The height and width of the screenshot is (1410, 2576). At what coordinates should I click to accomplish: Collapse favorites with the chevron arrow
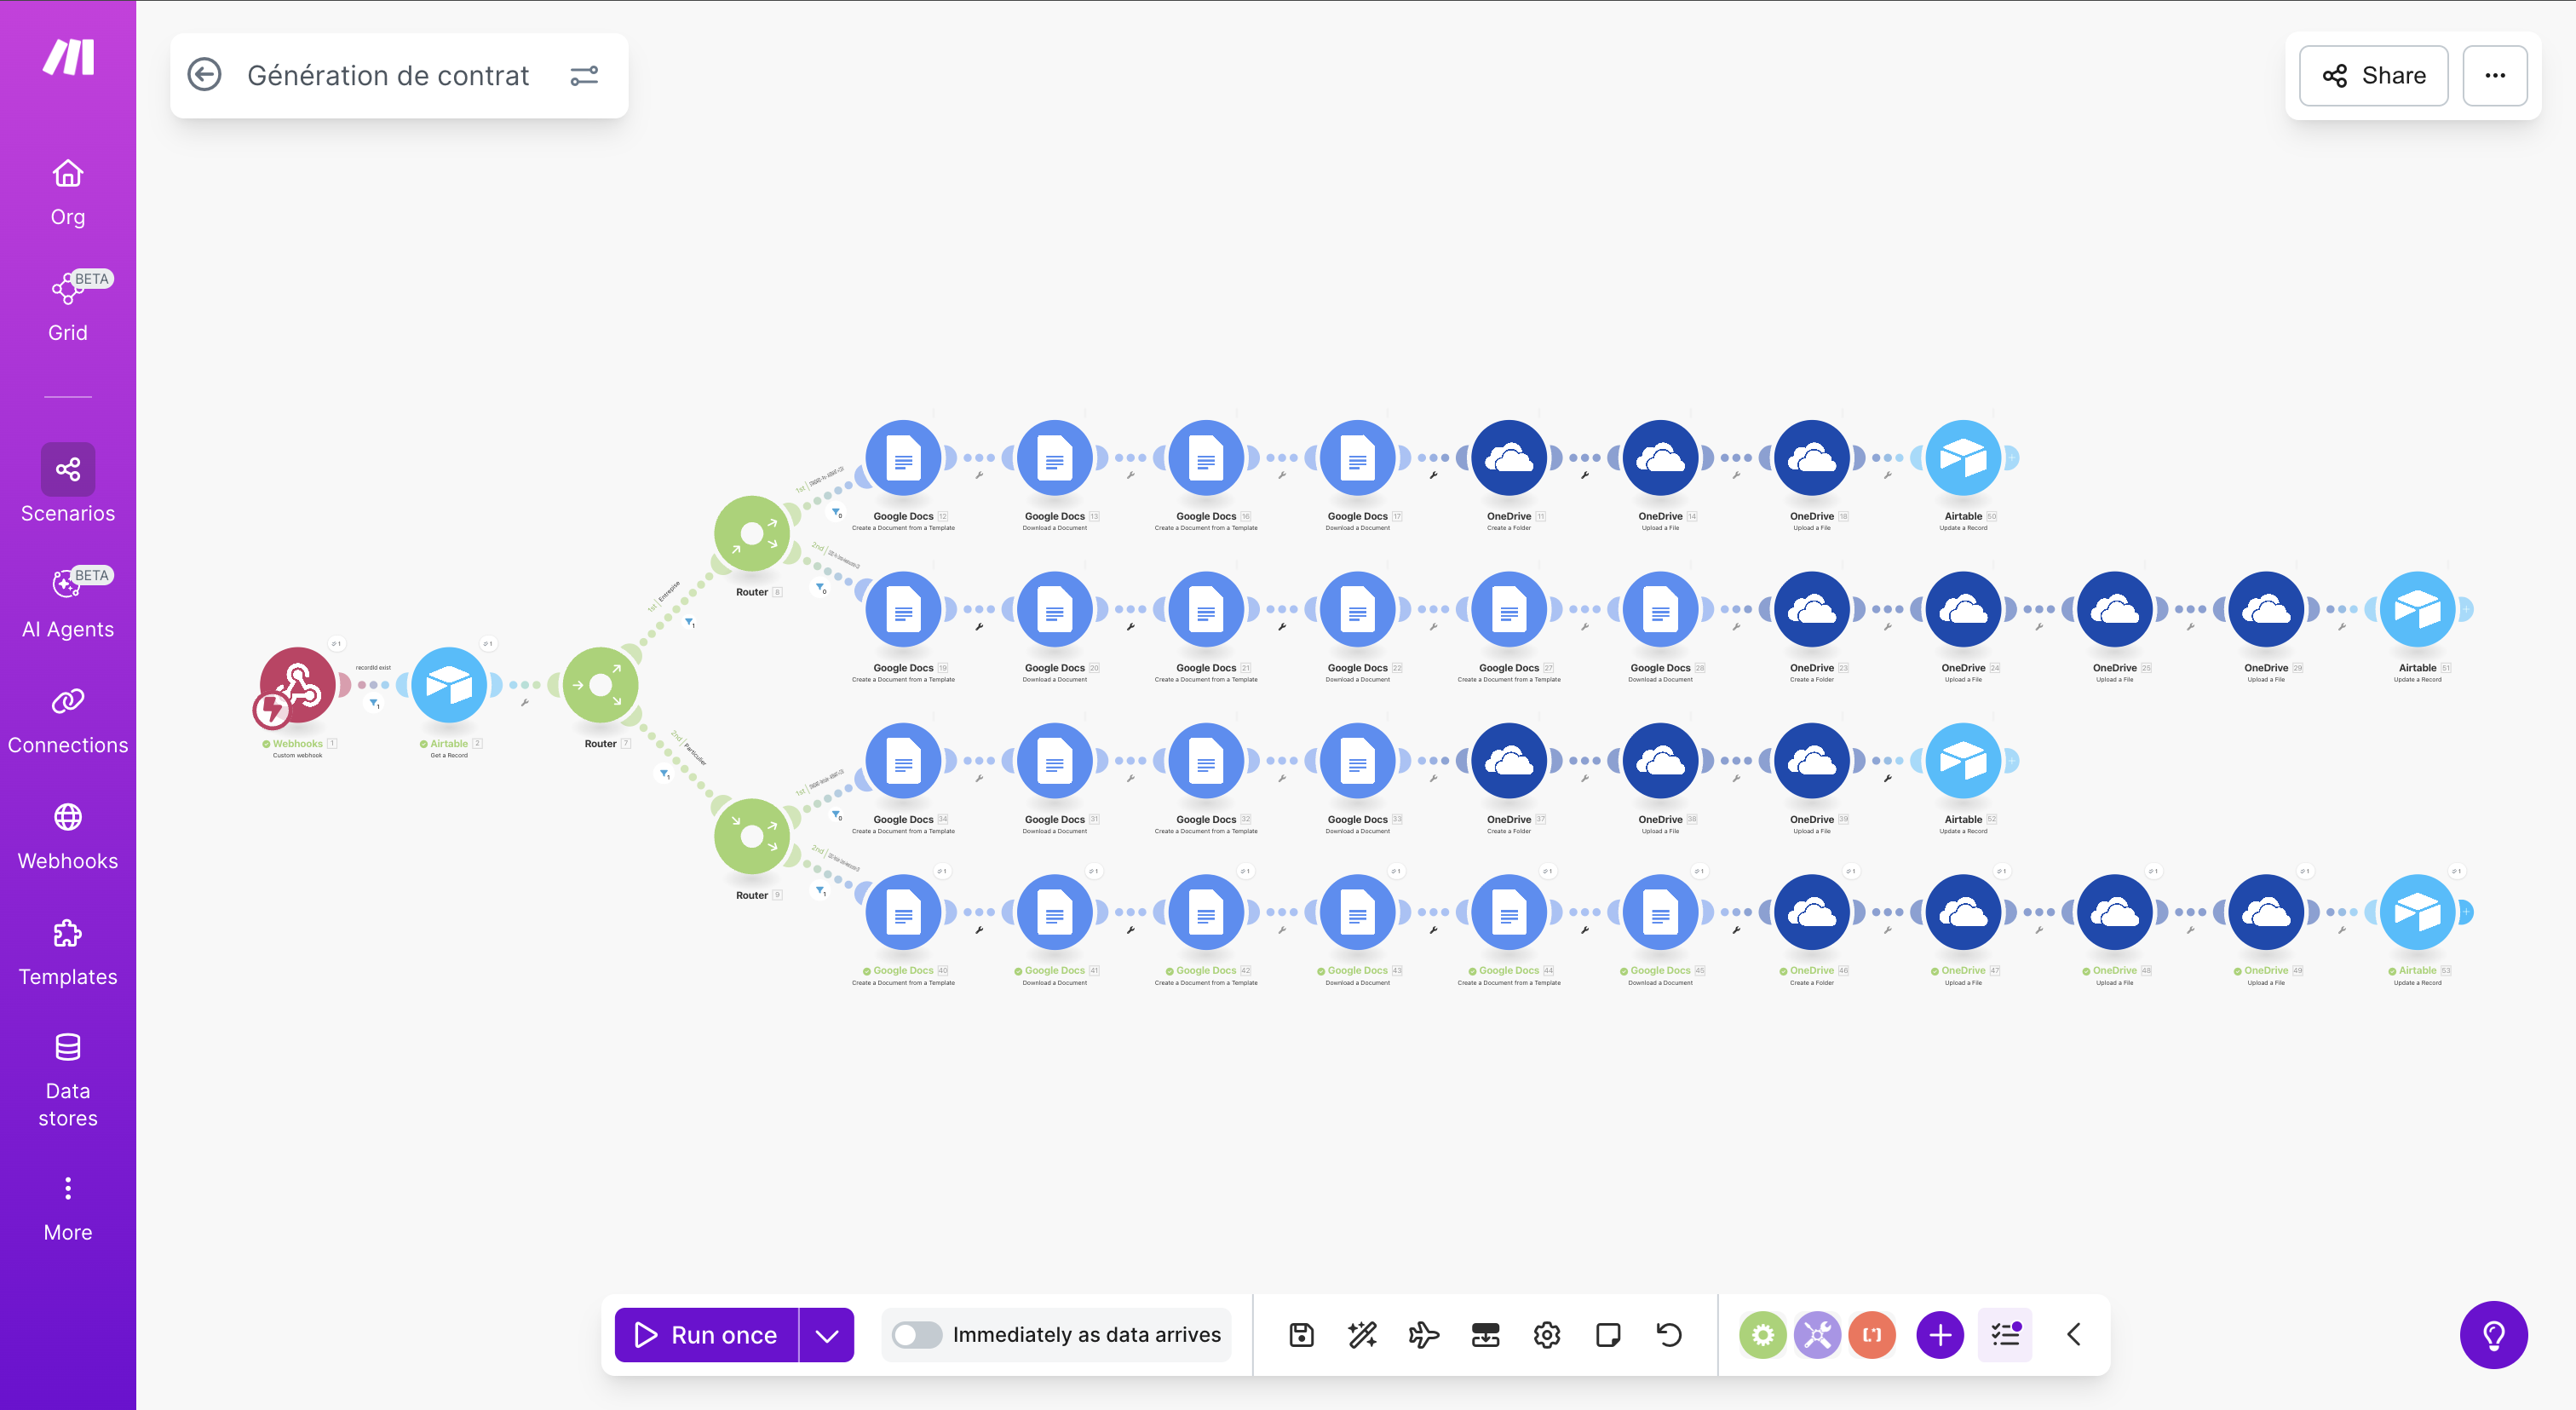point(2073,1334)
